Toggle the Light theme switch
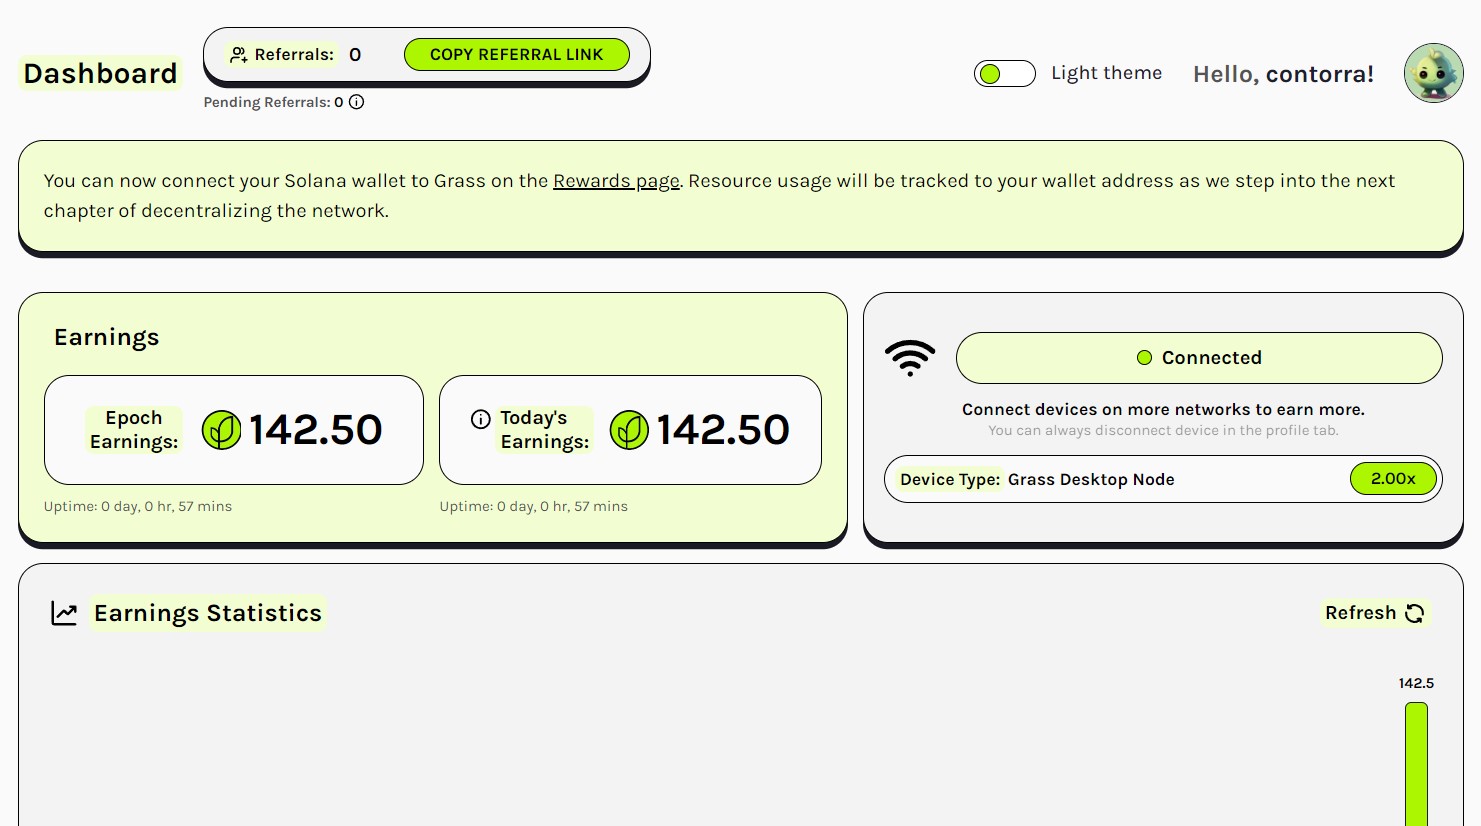The height and width of the screenshot is (826, 1481). coord(1005,73)
